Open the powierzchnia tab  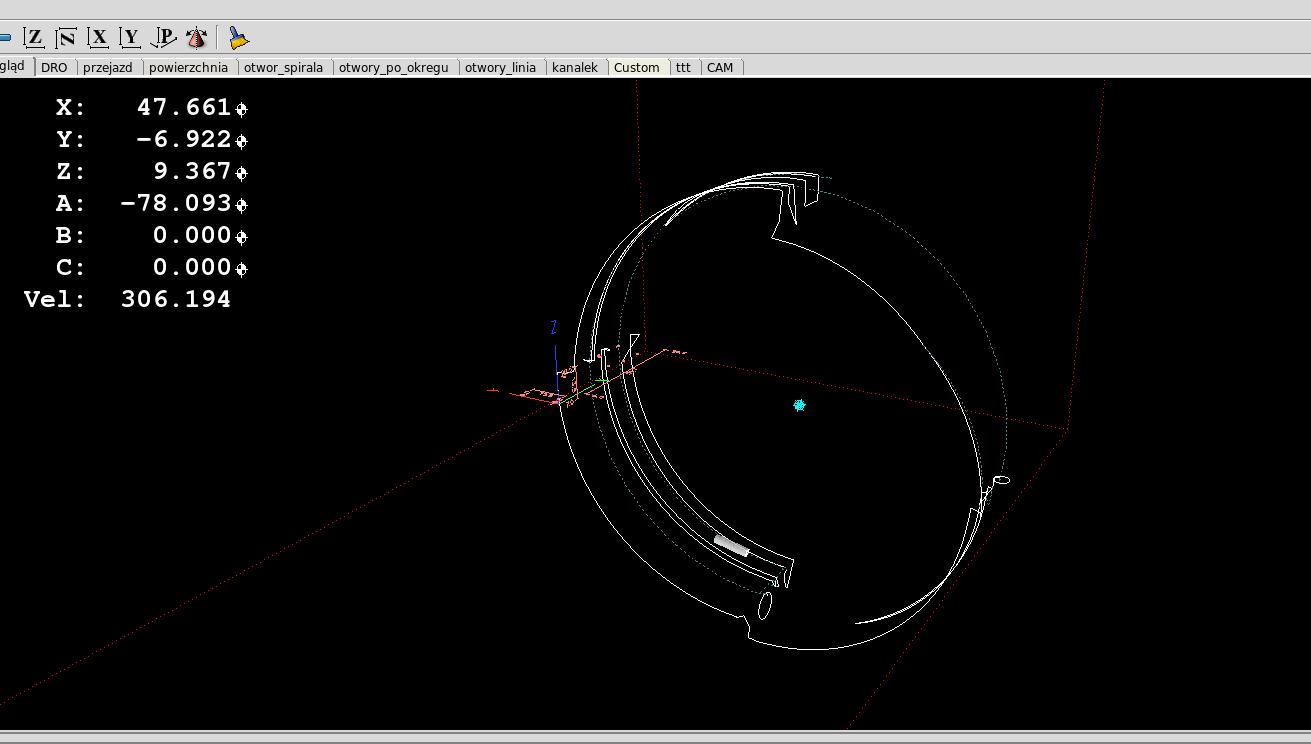click(190, 67)
